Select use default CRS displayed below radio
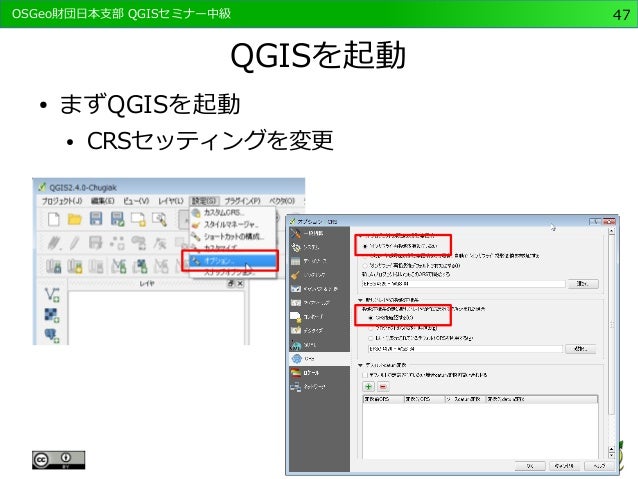638x479 pixels. (370, 338)
